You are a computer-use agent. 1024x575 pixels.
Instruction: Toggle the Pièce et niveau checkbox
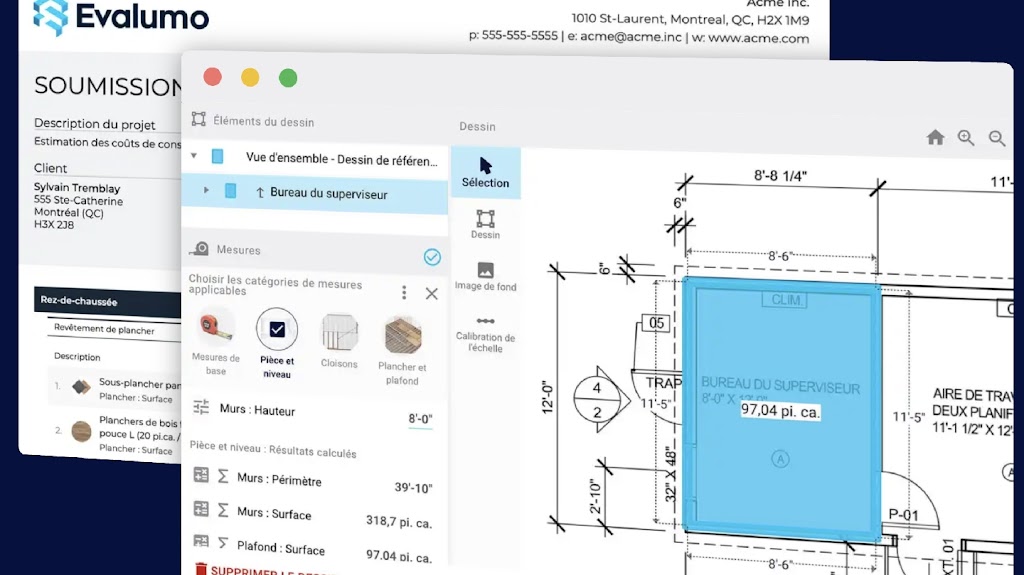click(x=277, y=329)
